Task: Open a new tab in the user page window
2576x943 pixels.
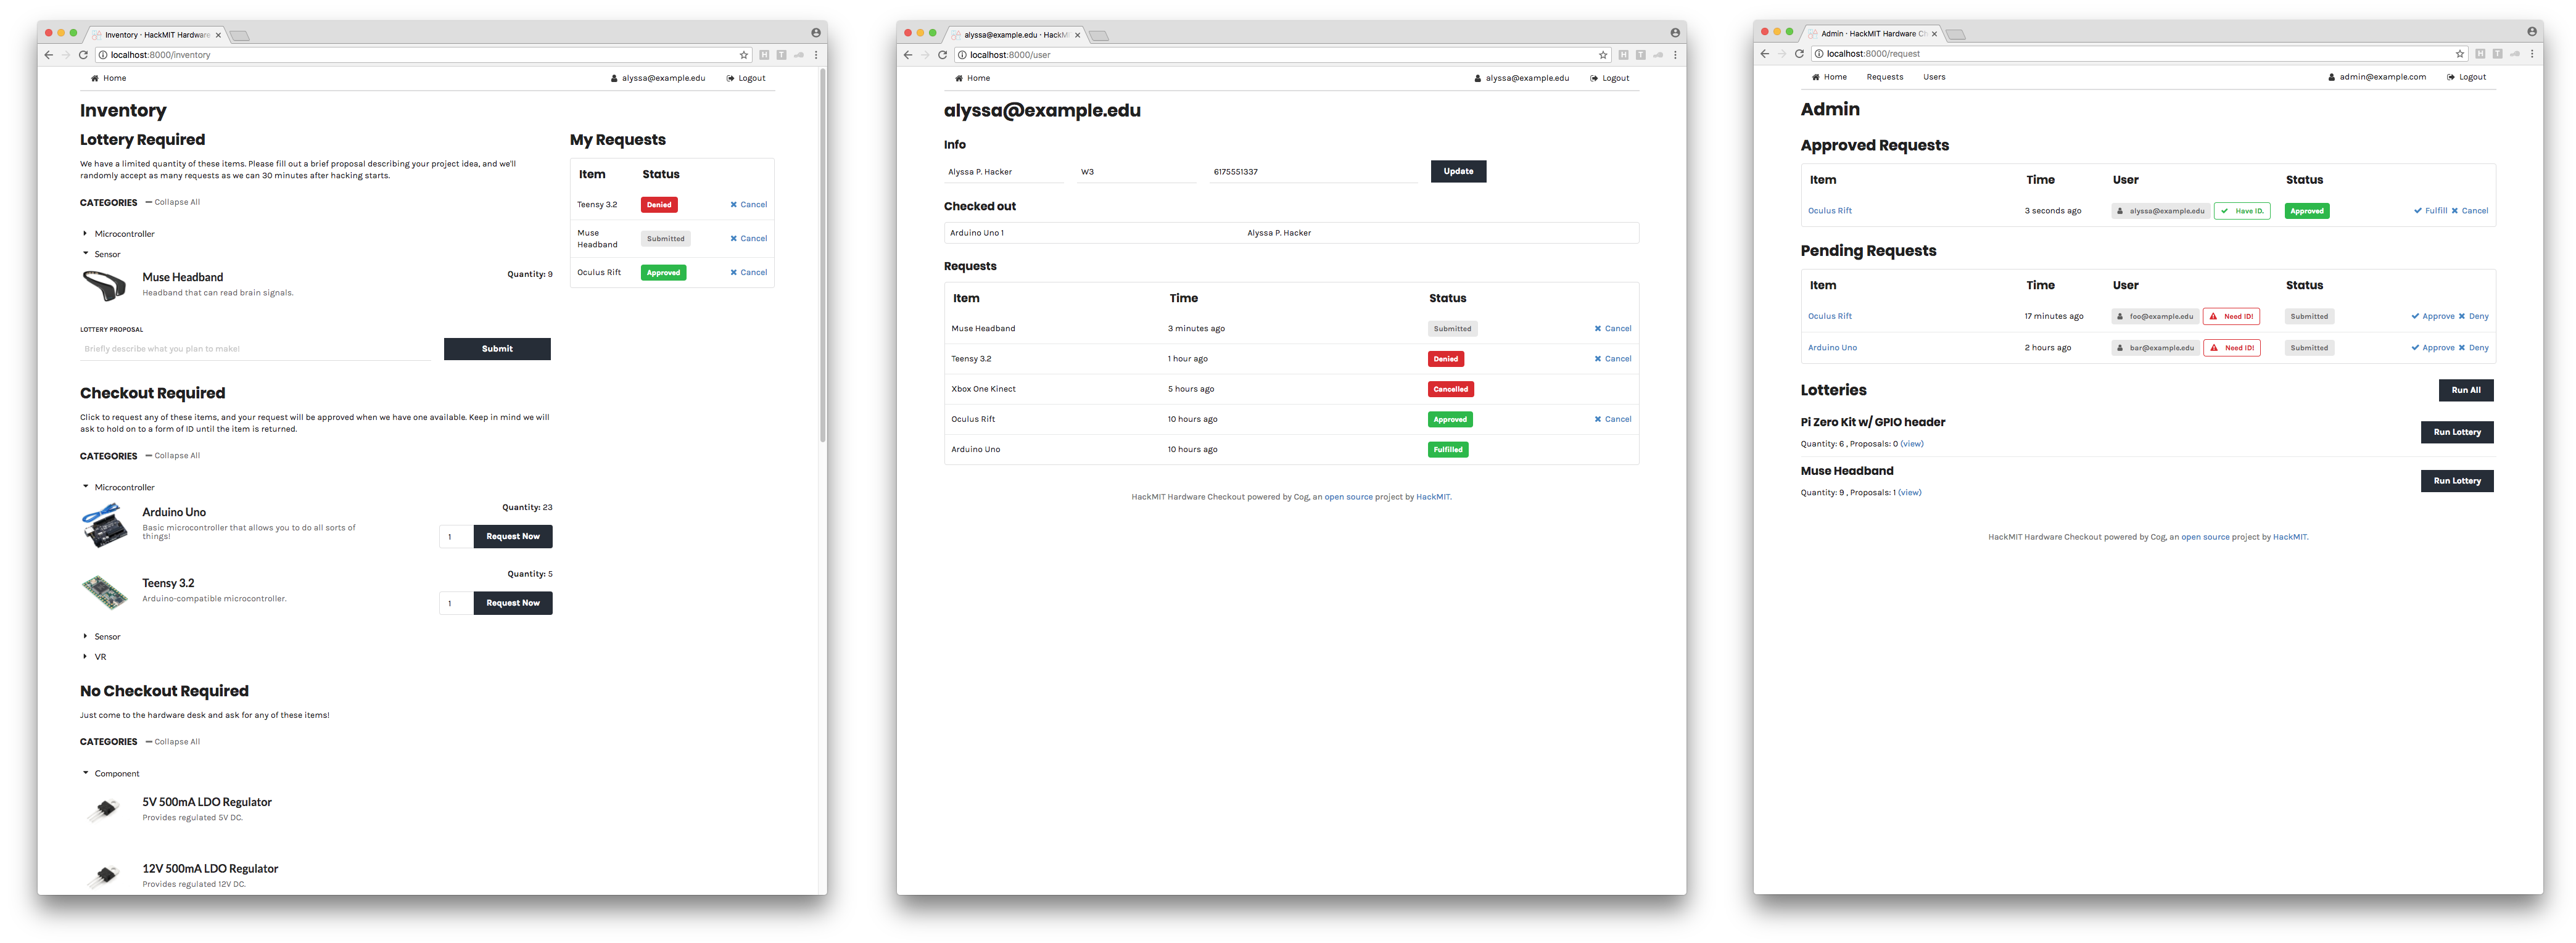Action: pyautogui.click(x=1098, y=36)
